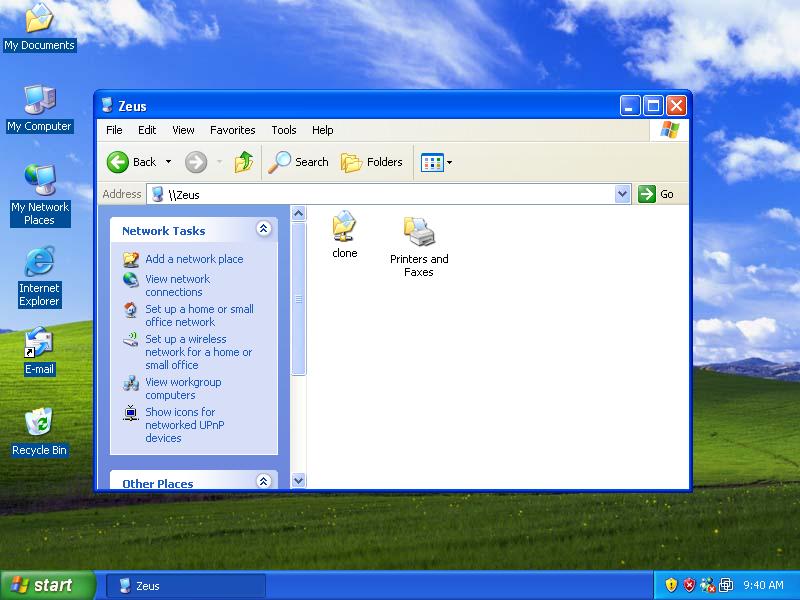Image resolution: width=800 pixels, height=600 pixels.
Task: Maximize the Zeus window
Action: [653, 106]
